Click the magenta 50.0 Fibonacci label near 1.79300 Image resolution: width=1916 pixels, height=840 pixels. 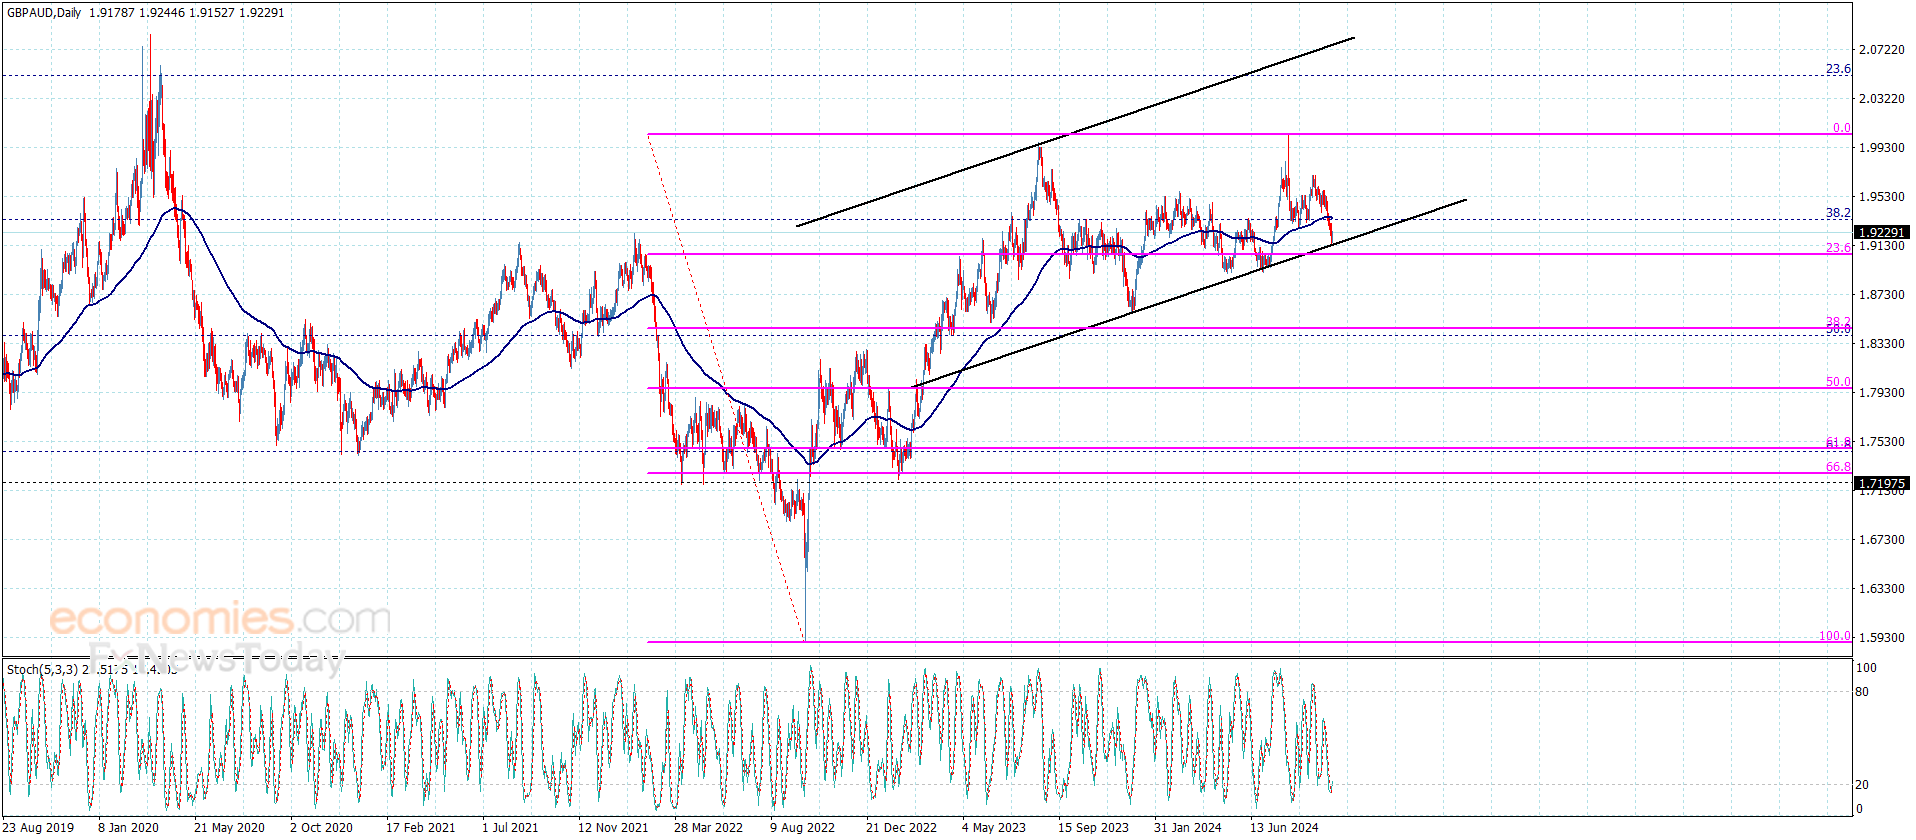coord(1838,382)
